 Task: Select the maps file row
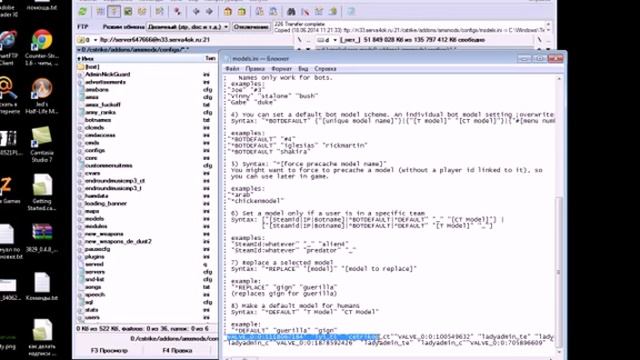coord(147,211)
